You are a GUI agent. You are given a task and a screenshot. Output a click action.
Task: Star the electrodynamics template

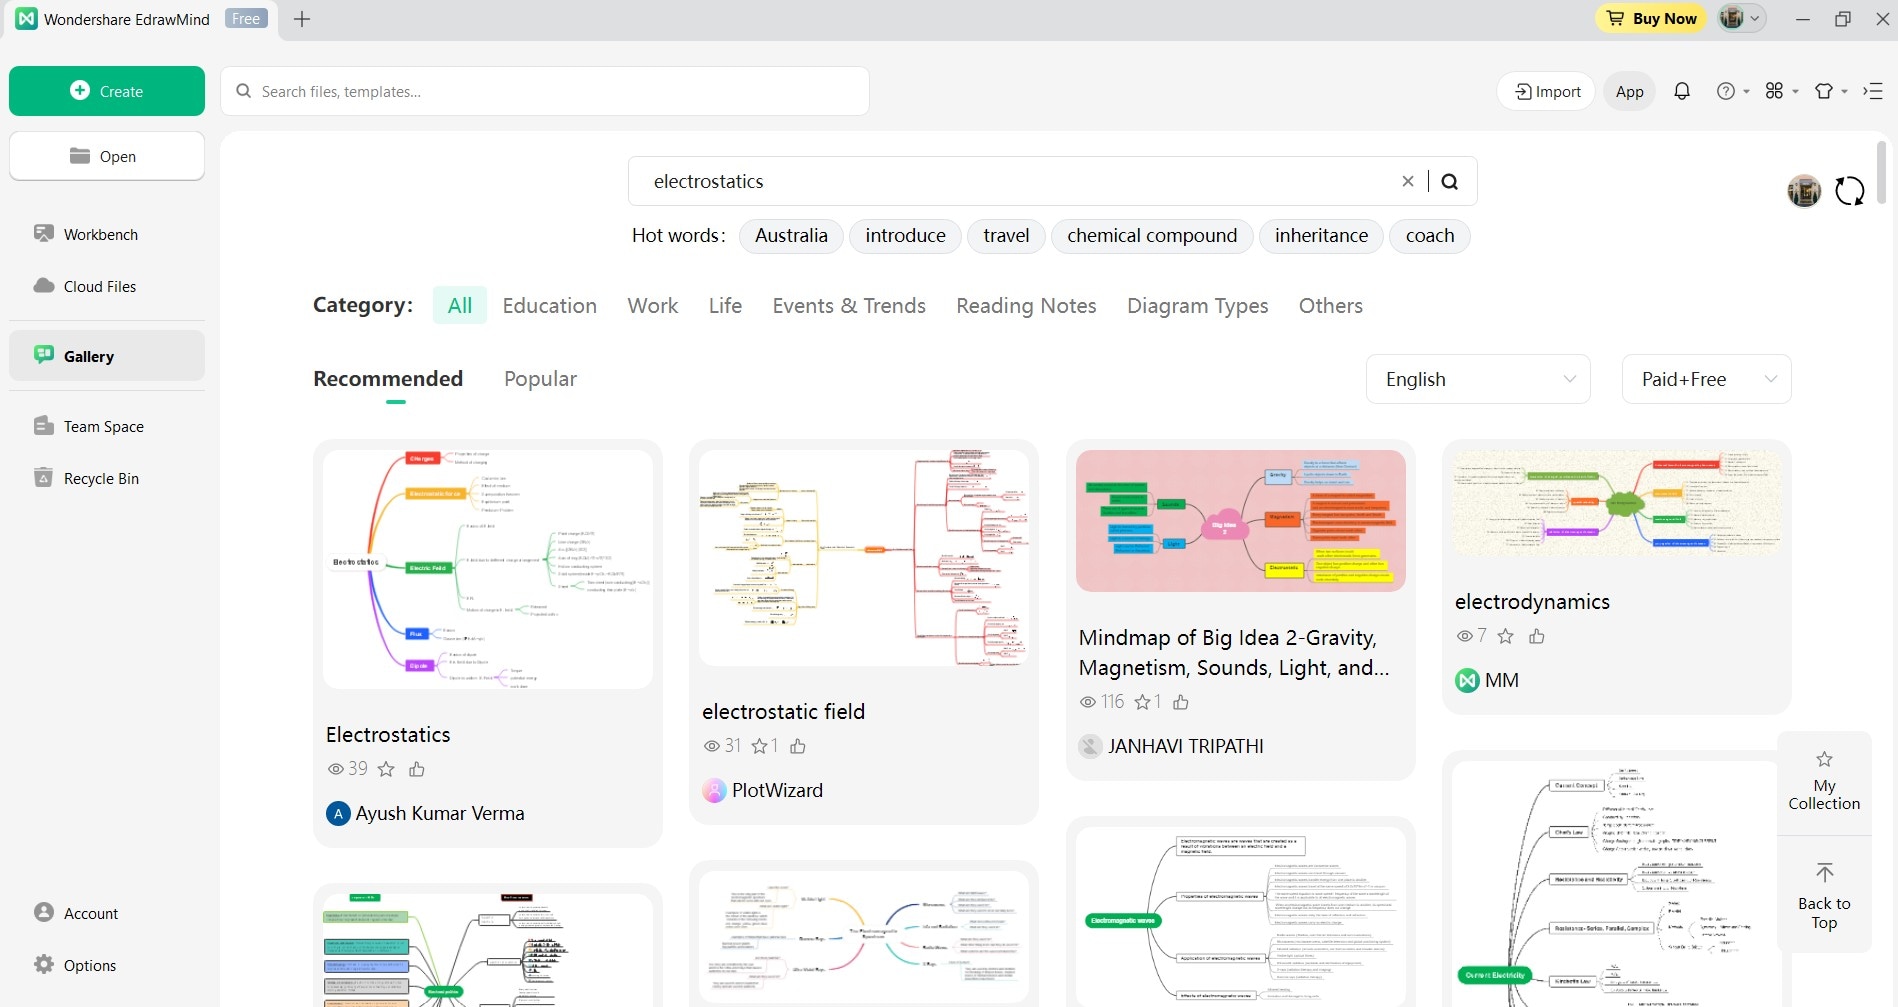1506,636
